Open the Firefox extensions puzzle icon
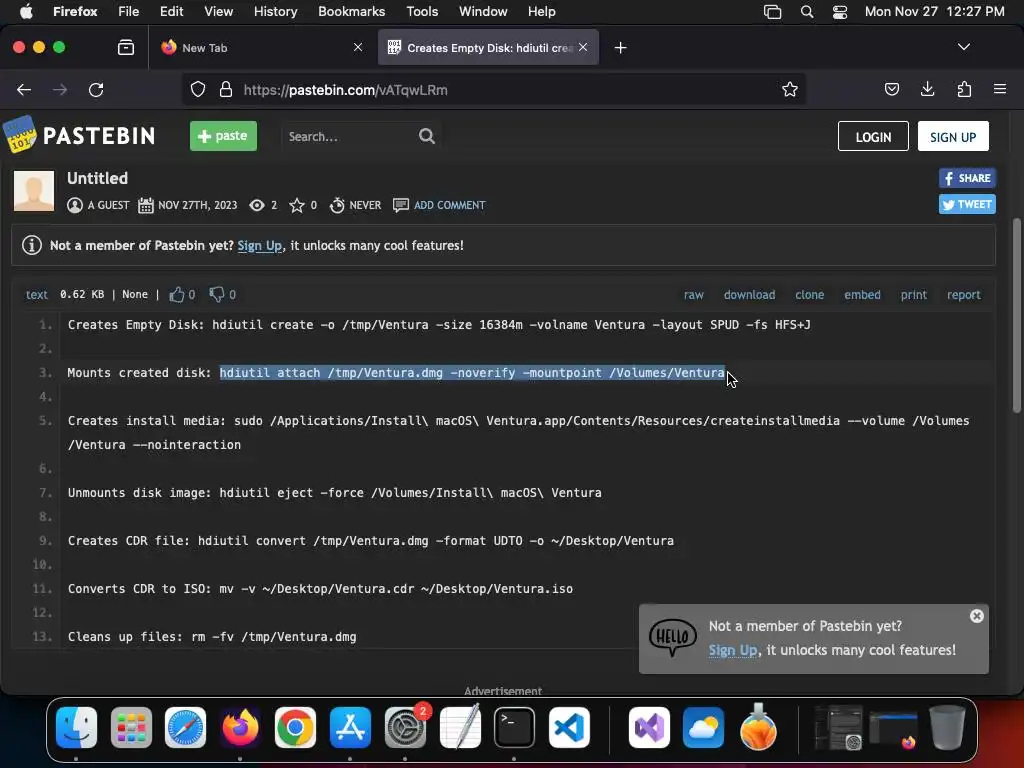 (964, 89)
